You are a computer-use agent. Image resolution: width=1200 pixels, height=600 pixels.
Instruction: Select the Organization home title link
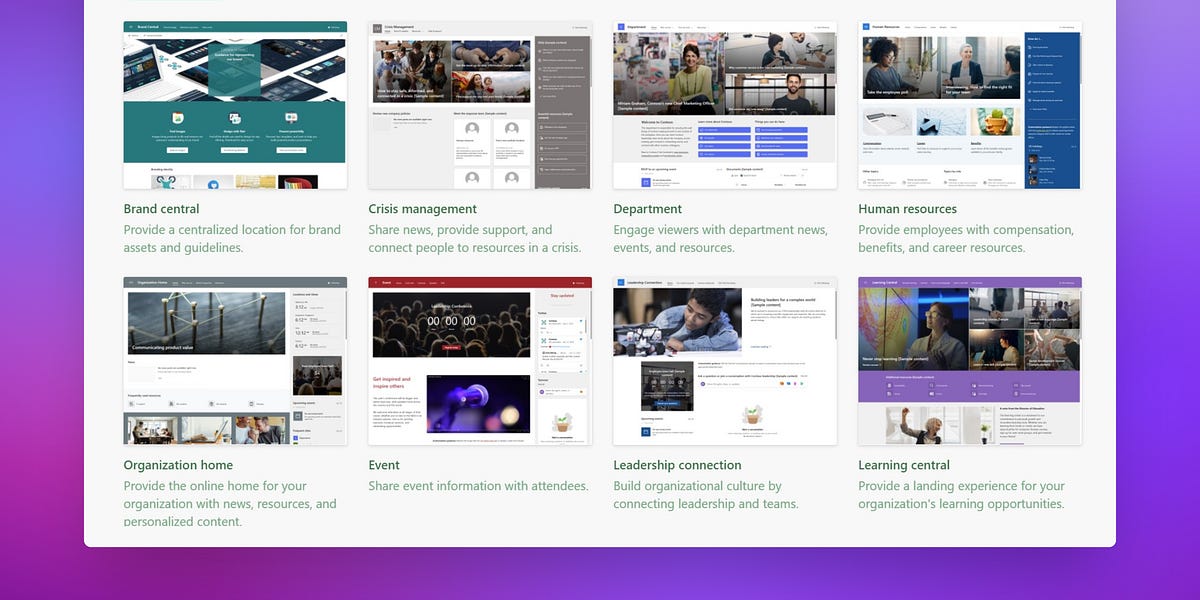pyautogui.click(x=178, y=465)
